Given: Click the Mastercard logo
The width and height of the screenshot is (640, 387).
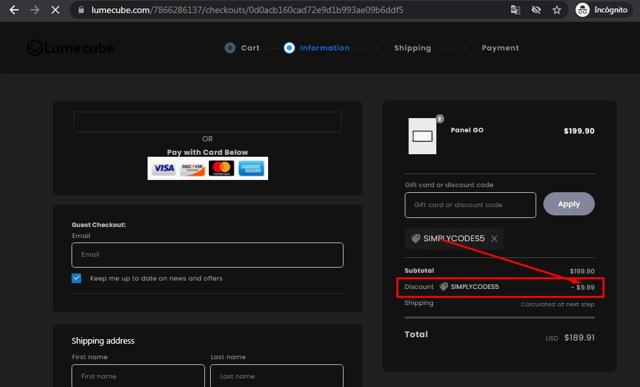Looking at the screenshot, I should [221, 168].
